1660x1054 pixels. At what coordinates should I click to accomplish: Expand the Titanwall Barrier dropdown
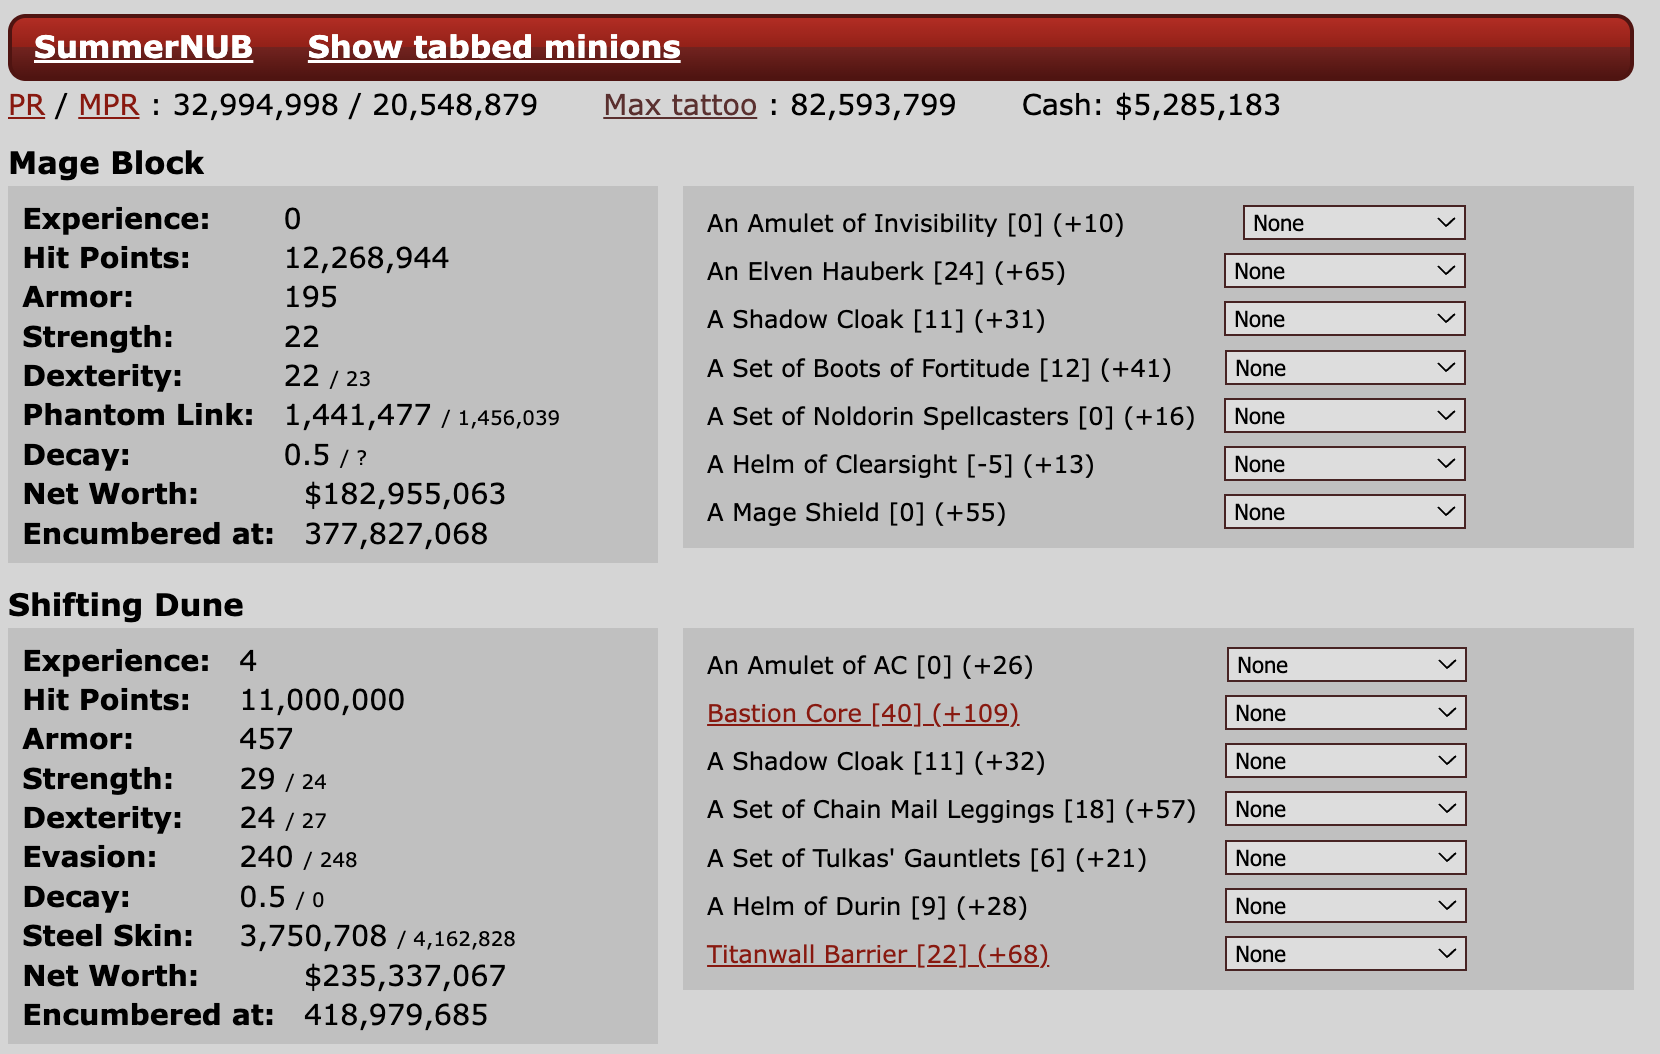1345,954
